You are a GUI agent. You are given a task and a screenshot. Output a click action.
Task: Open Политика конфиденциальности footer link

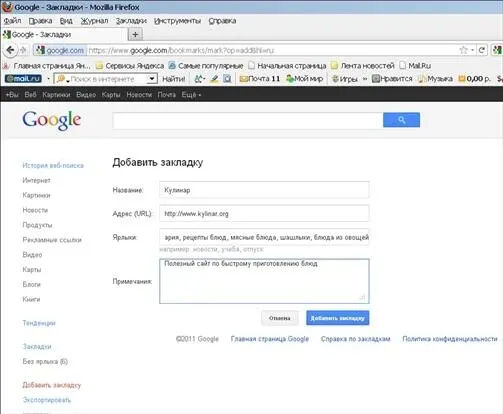(x=450, y=339)
